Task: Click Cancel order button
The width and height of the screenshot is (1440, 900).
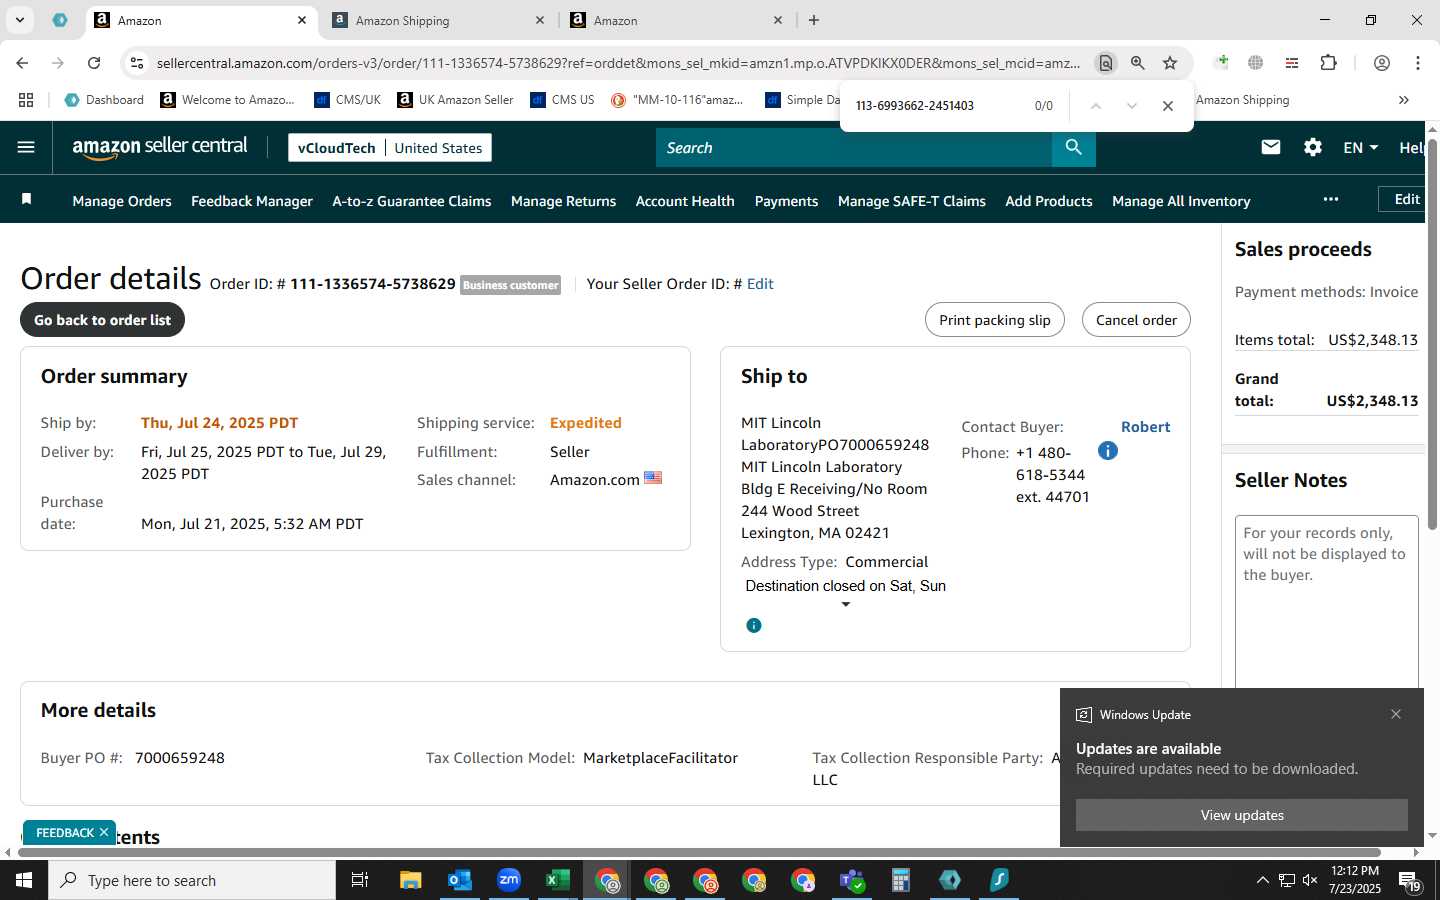Action: (x=1136, y=320)
